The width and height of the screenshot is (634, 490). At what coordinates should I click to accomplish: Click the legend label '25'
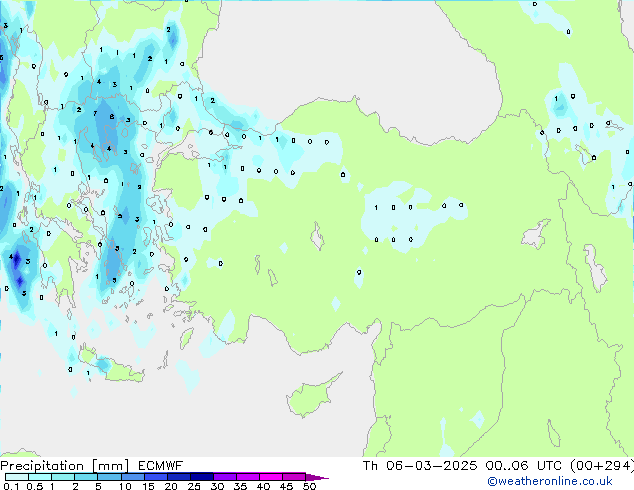194,486
